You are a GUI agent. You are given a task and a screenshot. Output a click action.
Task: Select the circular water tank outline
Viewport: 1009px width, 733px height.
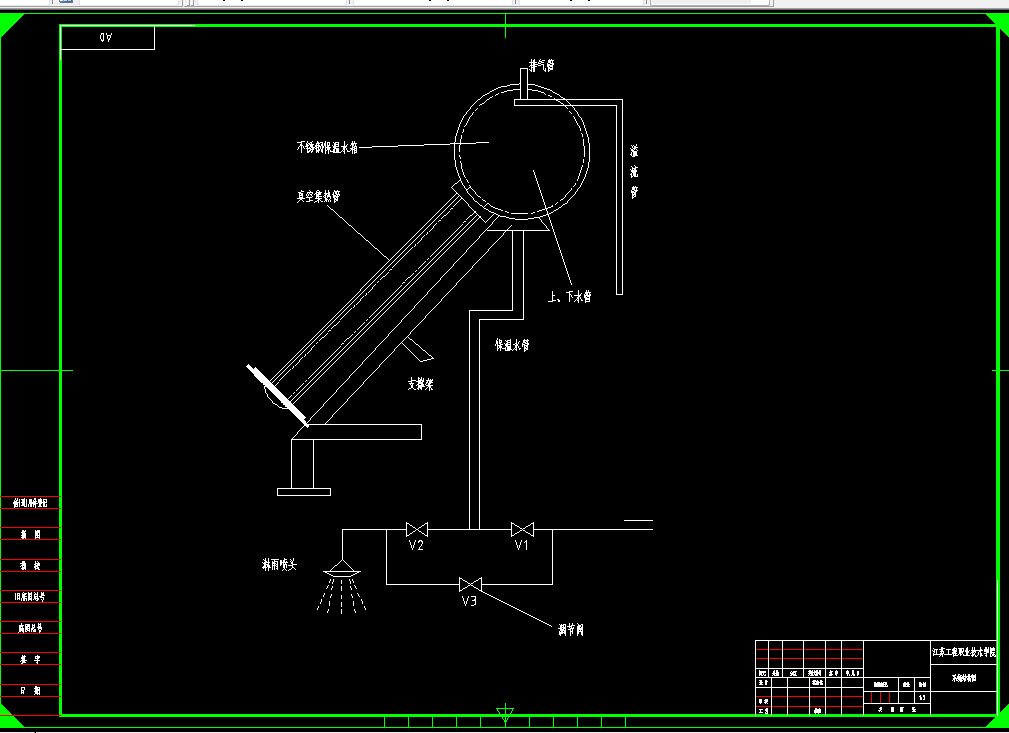pyautogui.click(x=522, y=151)
